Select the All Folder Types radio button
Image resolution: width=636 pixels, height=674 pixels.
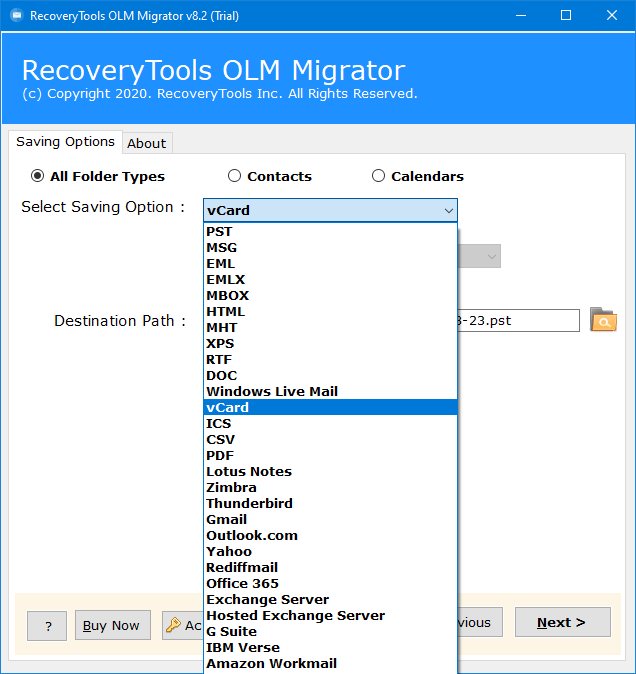37,176
